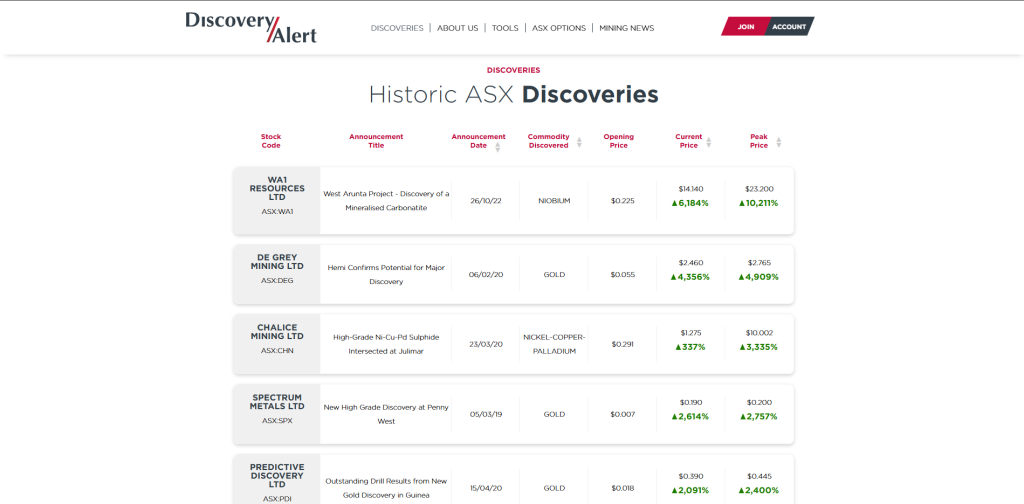Open the ABOUT US nav item
Screen dimensions: 1024x504
(458, 28)
